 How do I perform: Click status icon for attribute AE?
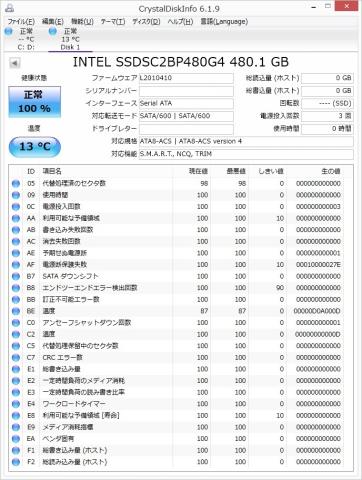[16, 253]
